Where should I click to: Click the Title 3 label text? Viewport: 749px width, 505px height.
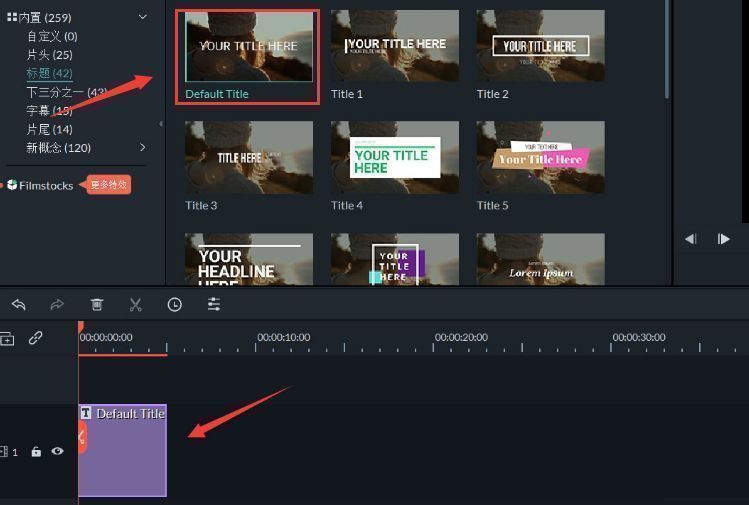201,205
